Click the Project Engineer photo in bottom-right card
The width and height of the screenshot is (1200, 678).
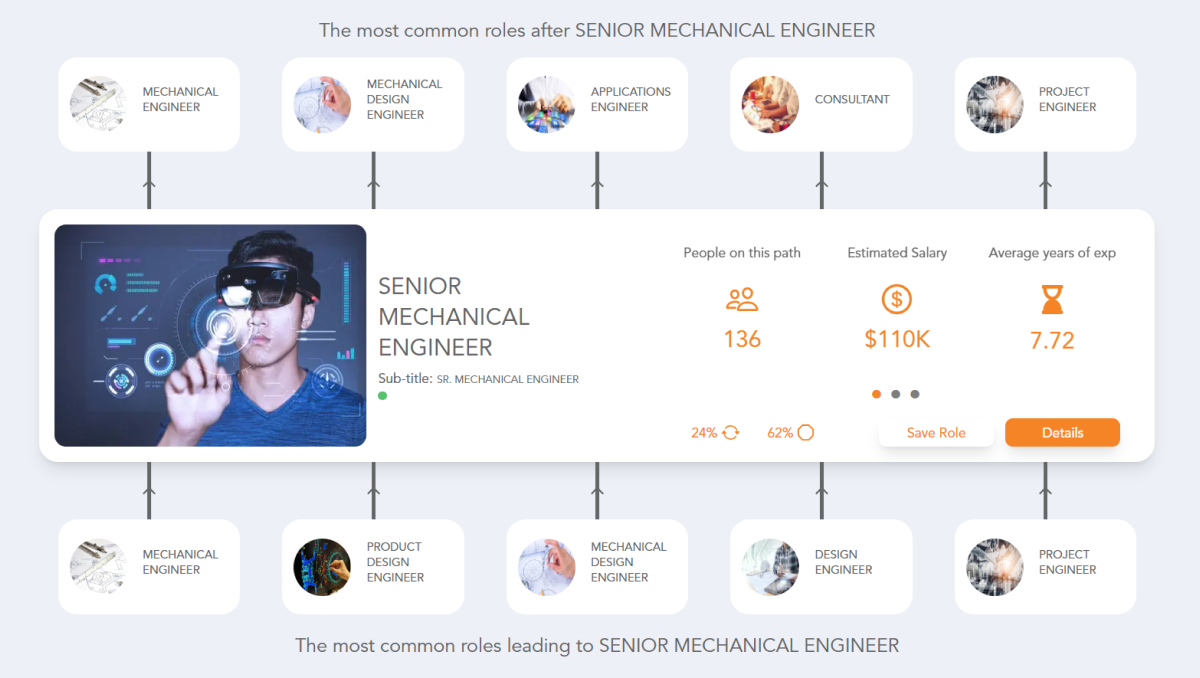(x=994, y=566)
